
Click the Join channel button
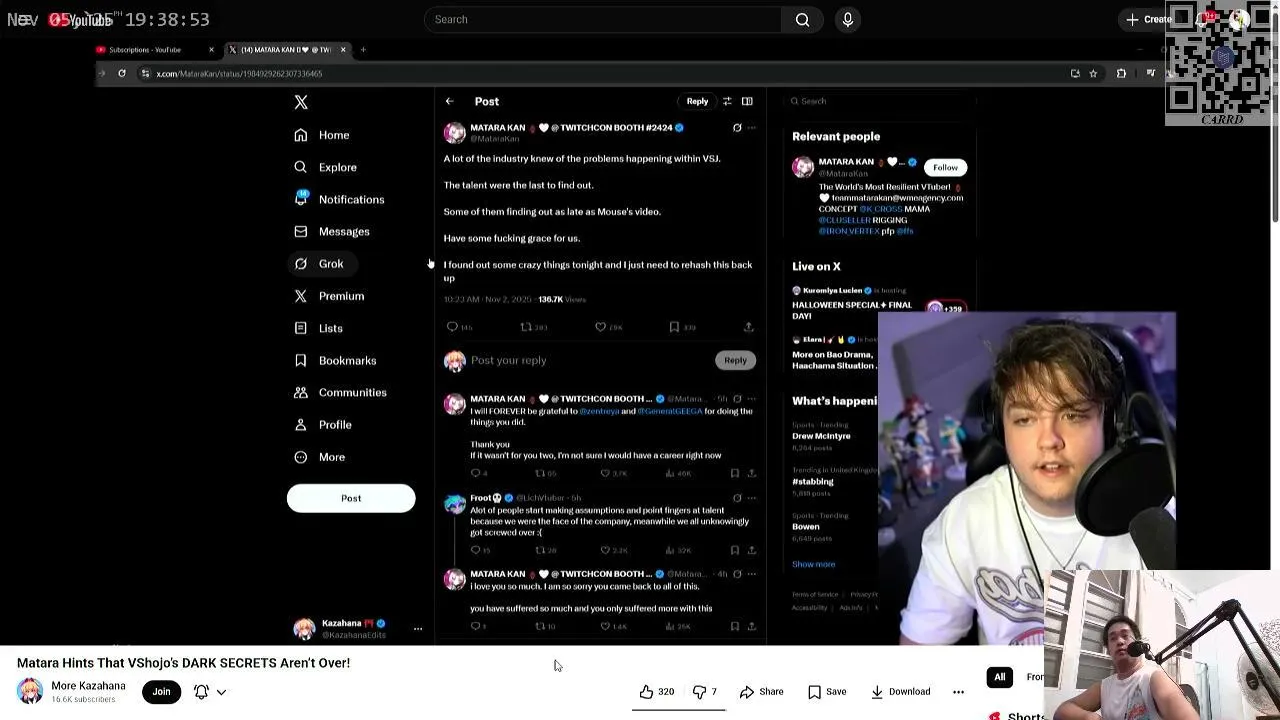[161, 691]
